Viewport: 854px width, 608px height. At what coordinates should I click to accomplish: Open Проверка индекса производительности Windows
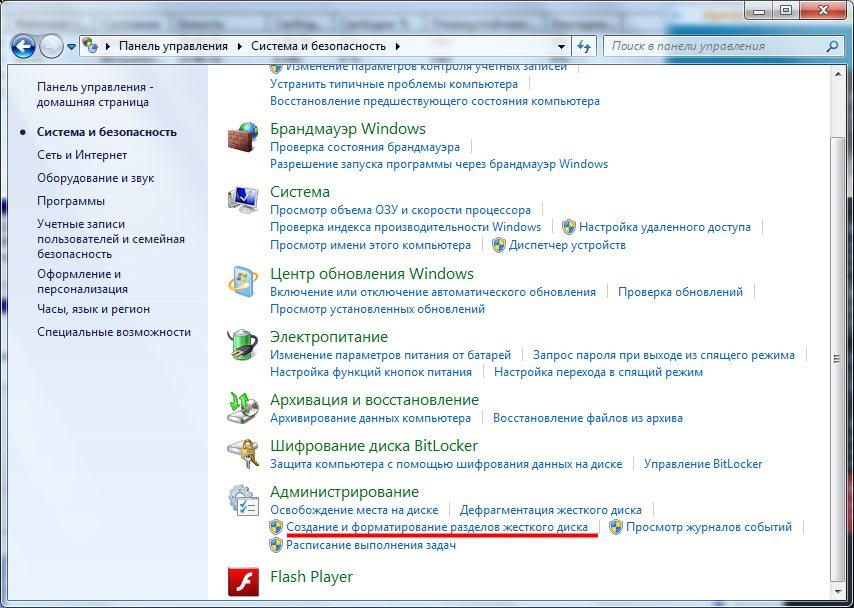point(406,227)
